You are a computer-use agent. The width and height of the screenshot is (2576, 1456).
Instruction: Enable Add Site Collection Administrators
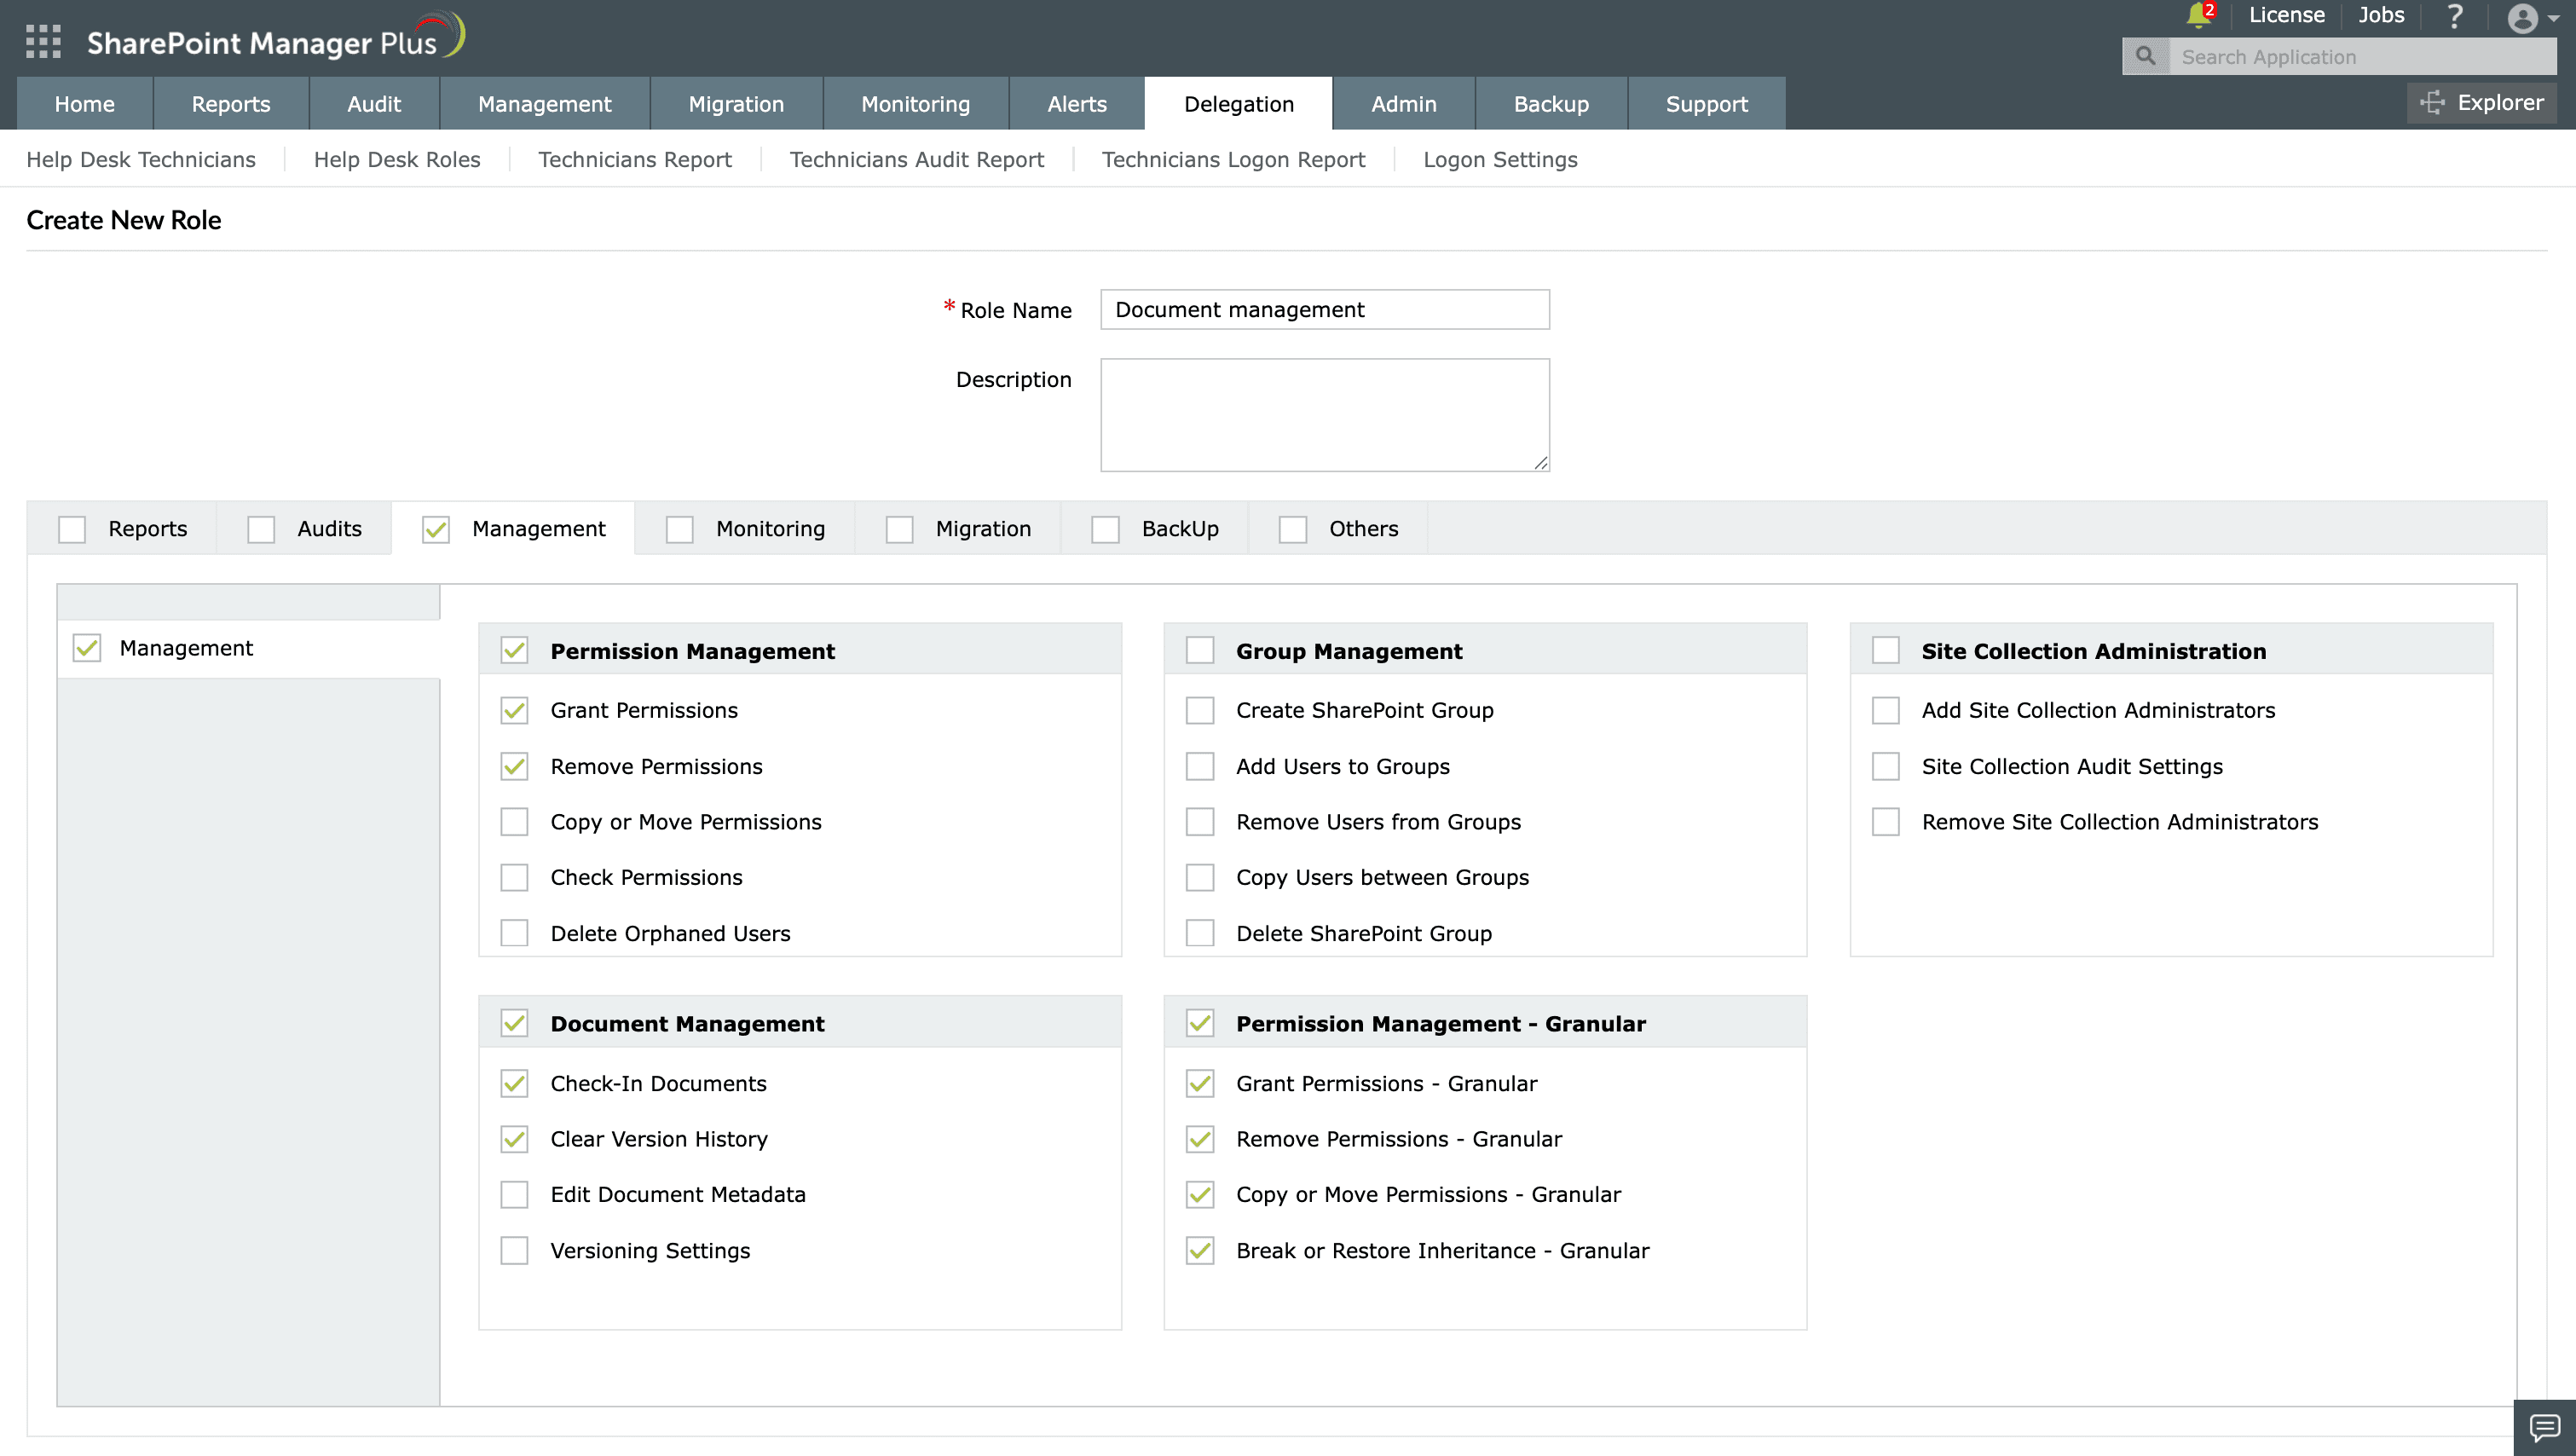(1886, 710)
